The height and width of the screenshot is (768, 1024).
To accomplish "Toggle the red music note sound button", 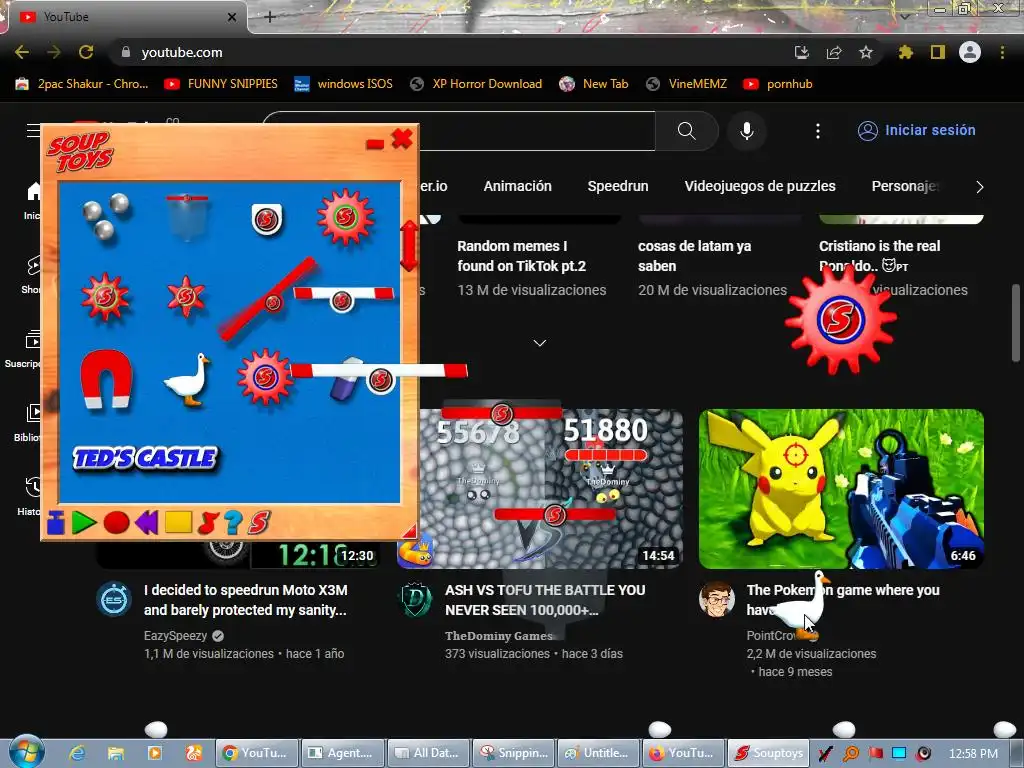I will (x=208, y=522).
